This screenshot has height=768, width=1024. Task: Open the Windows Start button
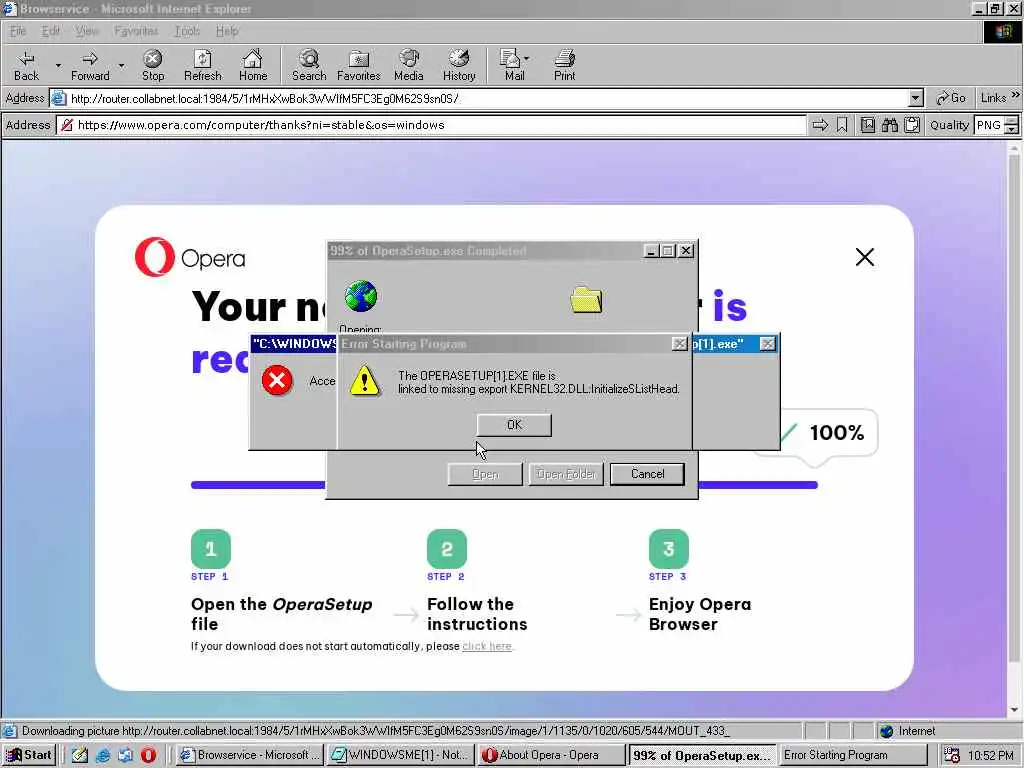click(29, 755)
